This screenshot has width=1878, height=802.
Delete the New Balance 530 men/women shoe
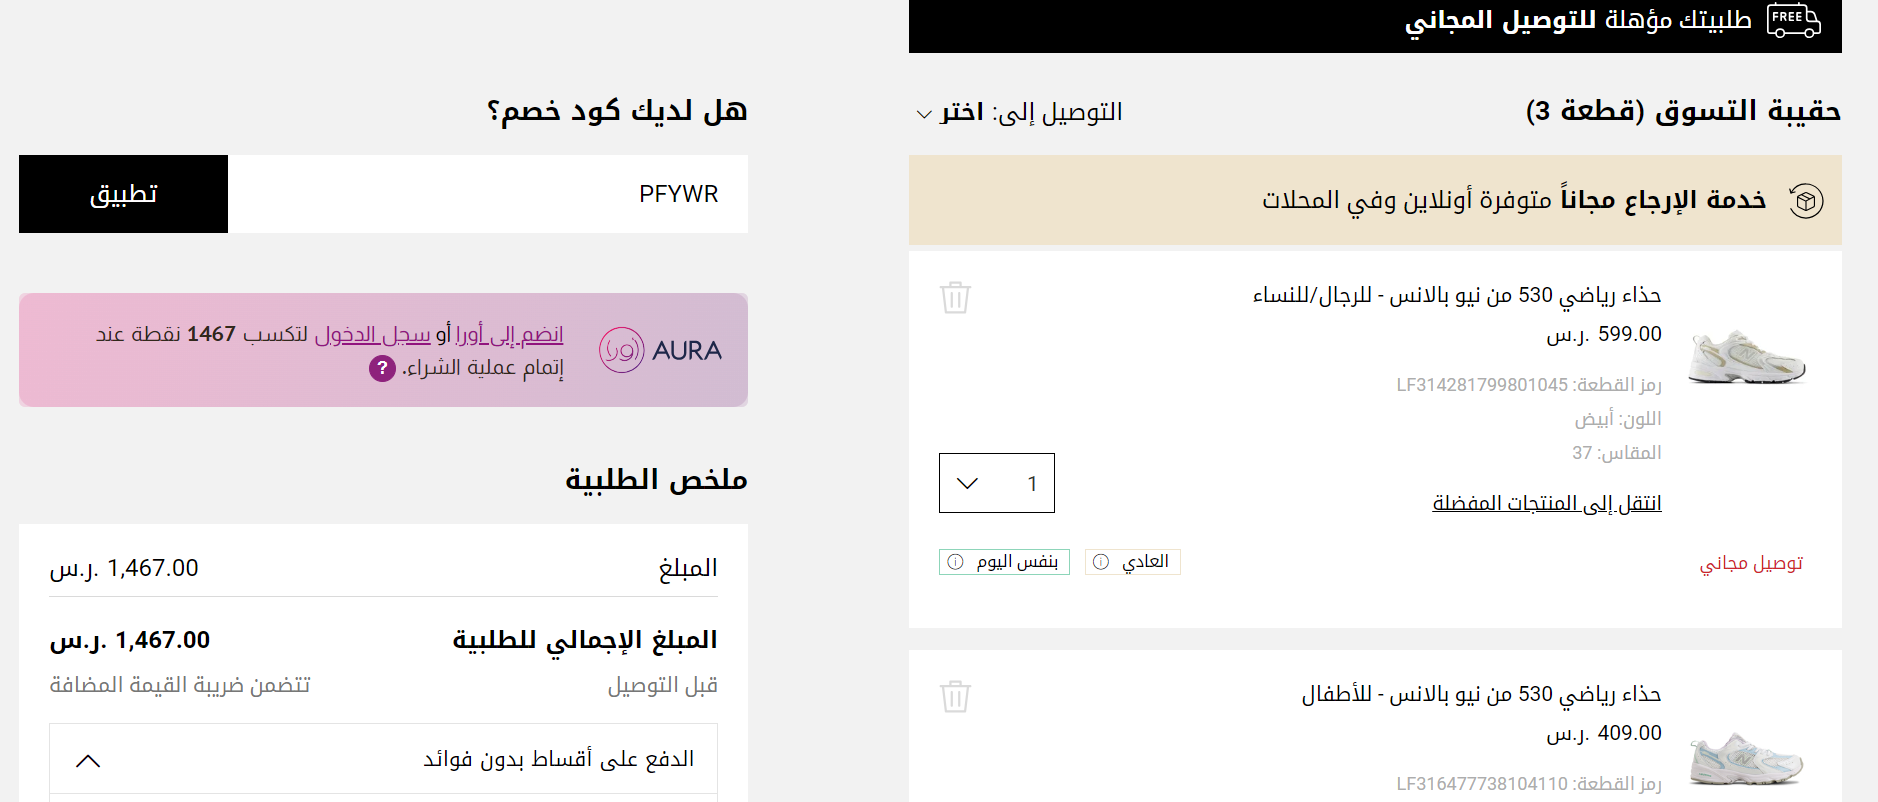(x=955, y=297)
